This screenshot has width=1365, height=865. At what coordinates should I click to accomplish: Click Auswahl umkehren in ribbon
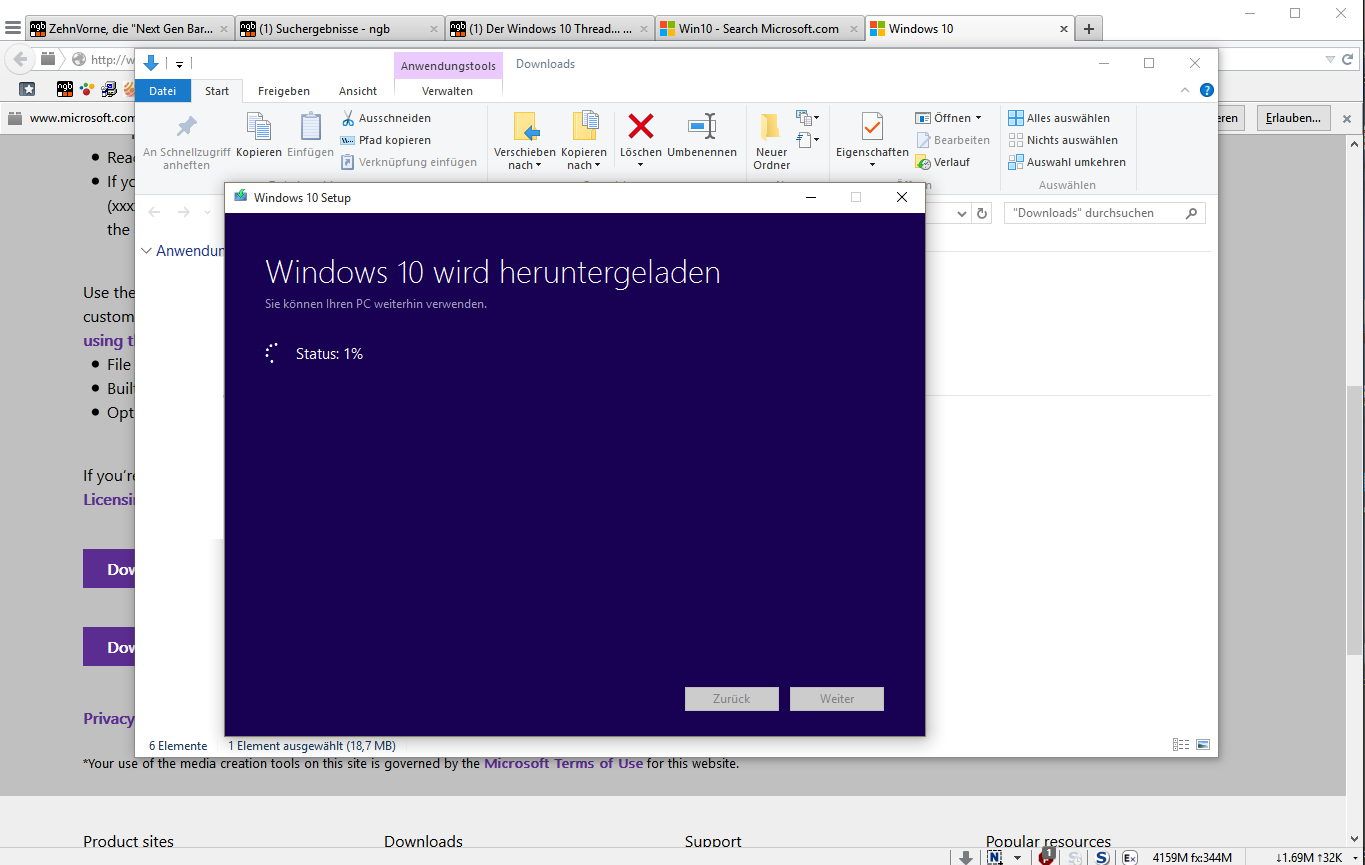(1067, 162)
